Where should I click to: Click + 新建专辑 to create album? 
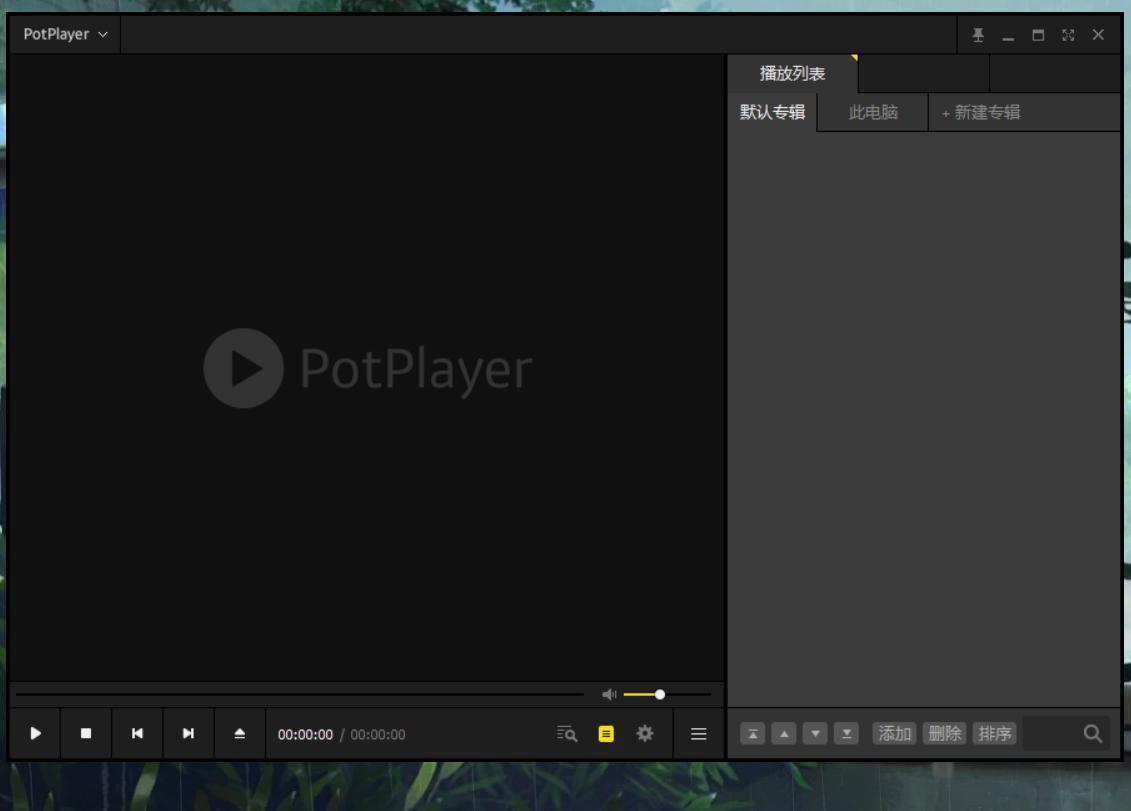[x=981, y=112]
